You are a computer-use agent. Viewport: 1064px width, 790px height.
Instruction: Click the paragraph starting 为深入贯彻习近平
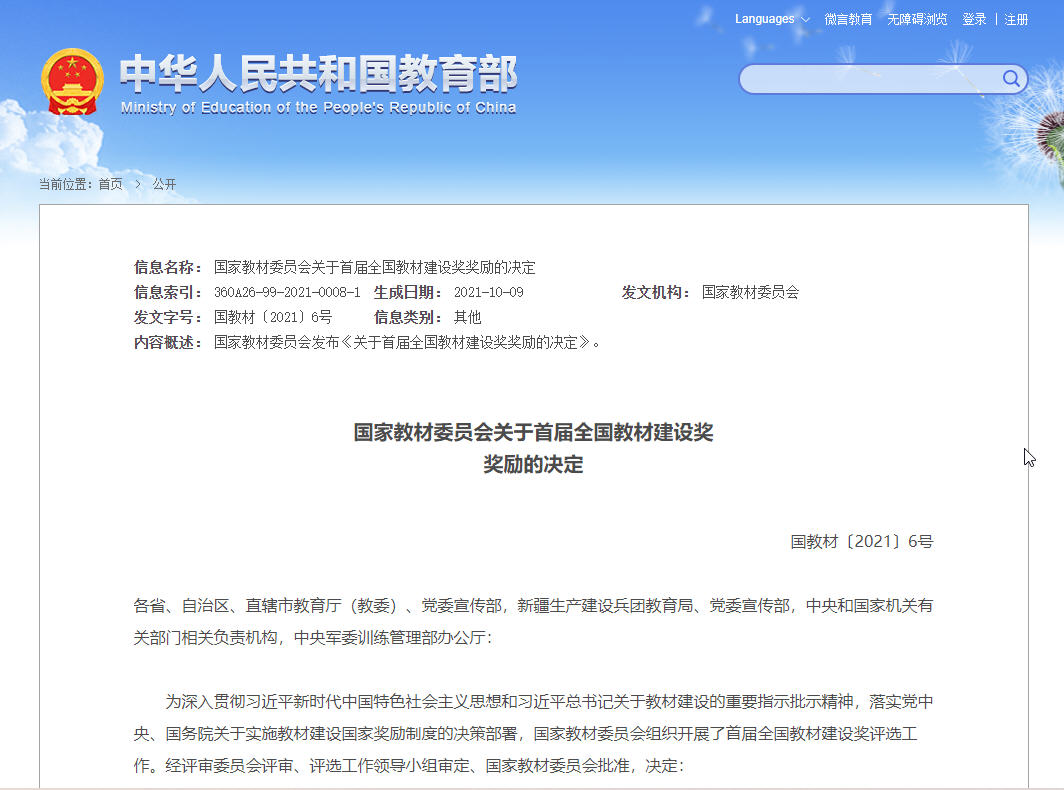tap(533, 734)
